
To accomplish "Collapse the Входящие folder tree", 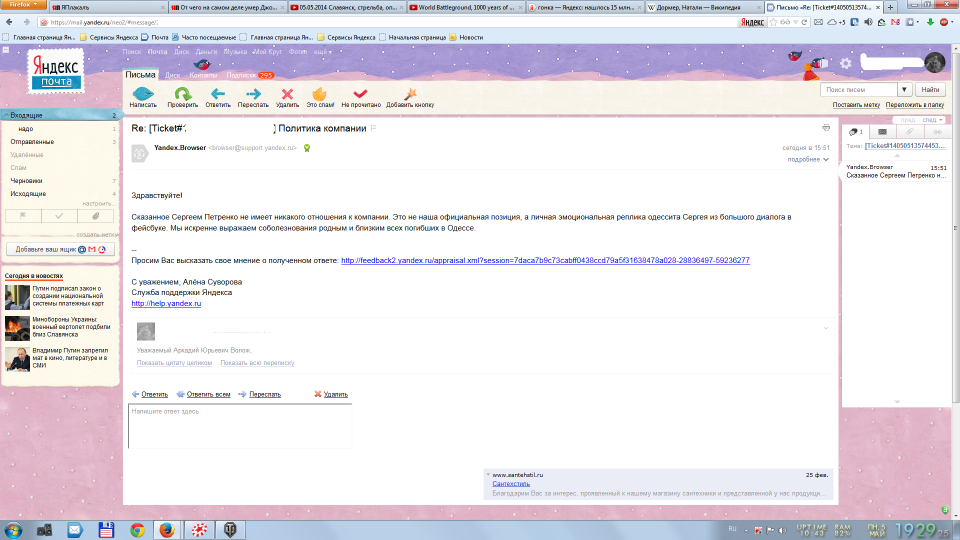I will click(x=5, y=116).
